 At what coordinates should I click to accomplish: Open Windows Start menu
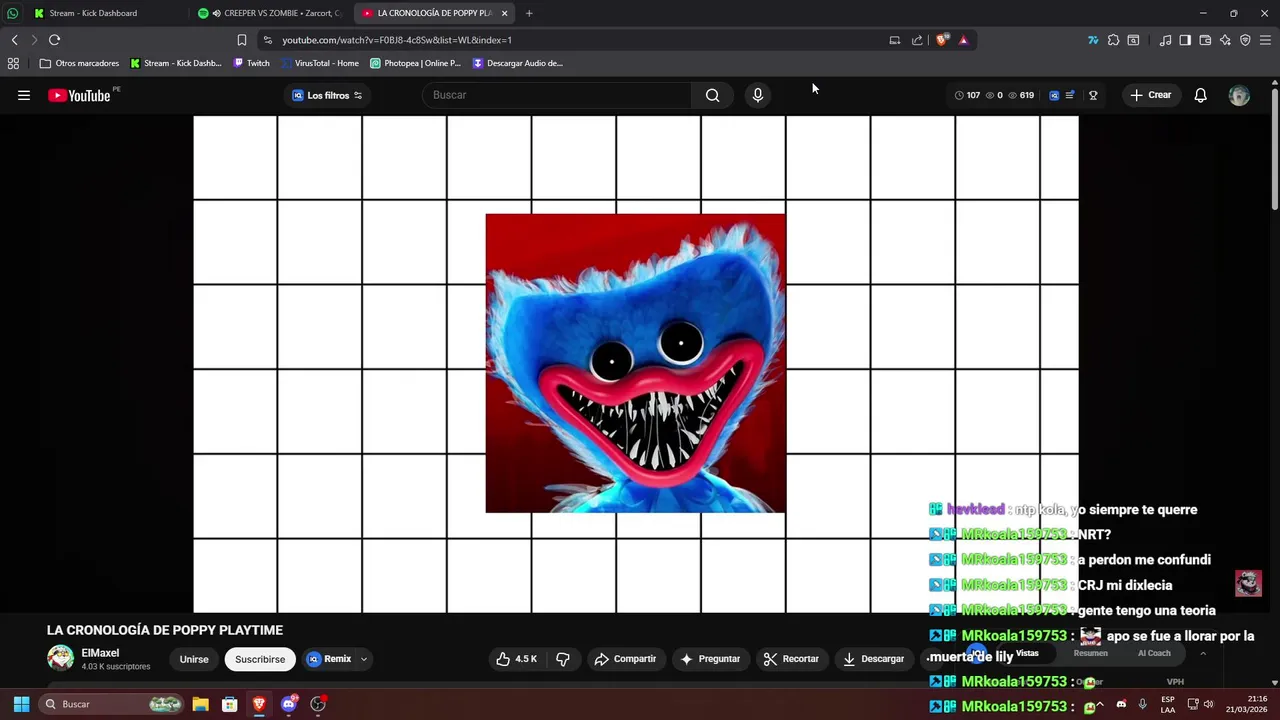click(x=21, y=704)
